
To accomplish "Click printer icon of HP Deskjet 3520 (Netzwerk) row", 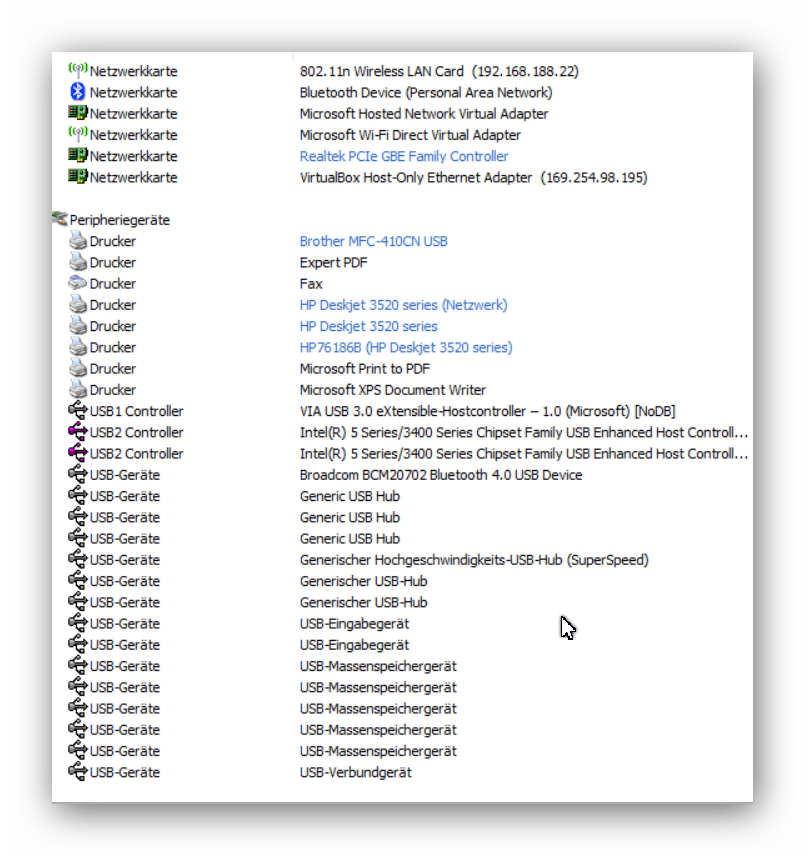I will pyautogui.click(x=78, y=304).
